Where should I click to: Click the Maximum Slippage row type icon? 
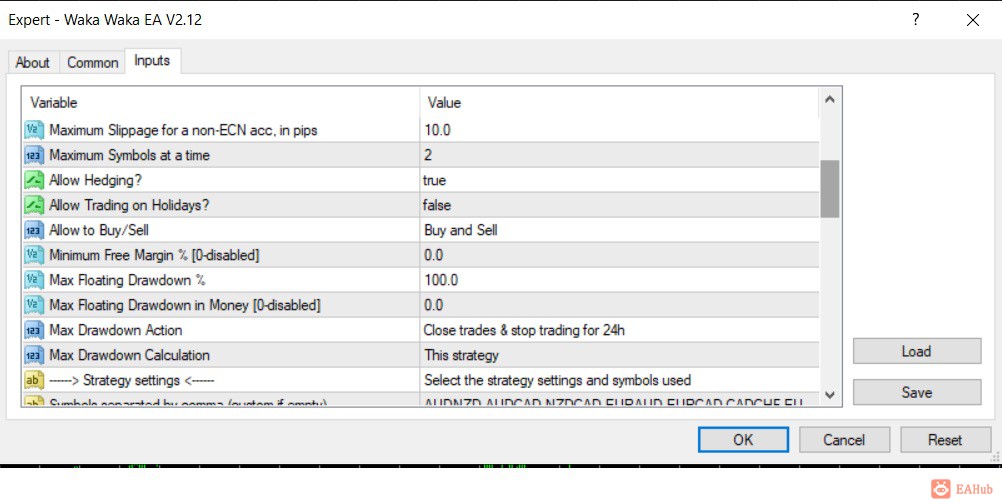(34, 130)
